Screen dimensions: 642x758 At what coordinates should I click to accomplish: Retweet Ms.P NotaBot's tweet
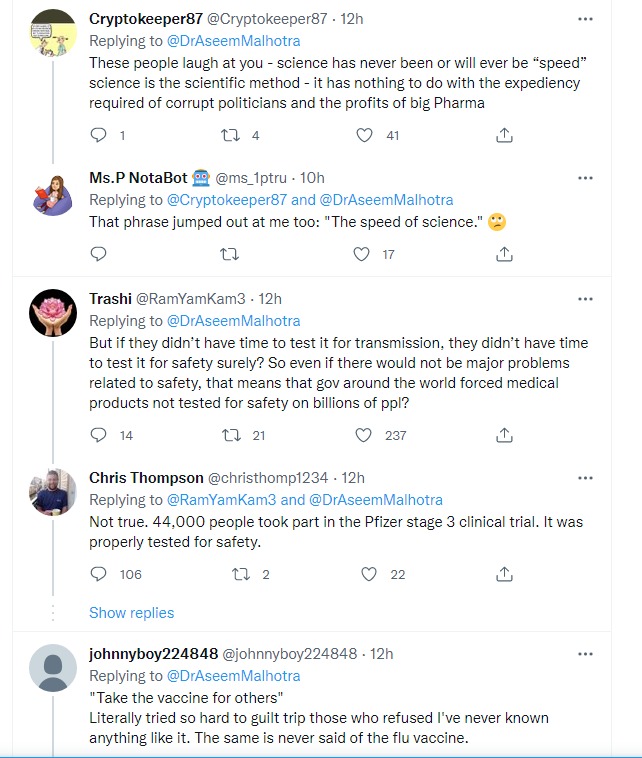tap(230, 254)
